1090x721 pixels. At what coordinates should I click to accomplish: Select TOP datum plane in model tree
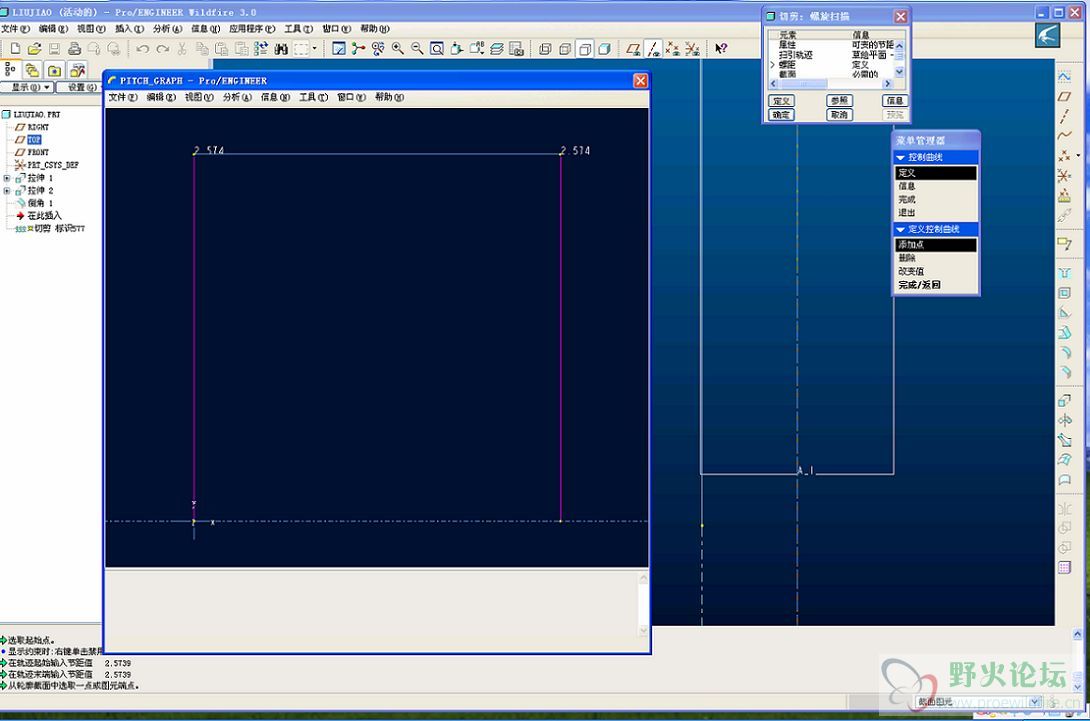[x=34, y=140]
